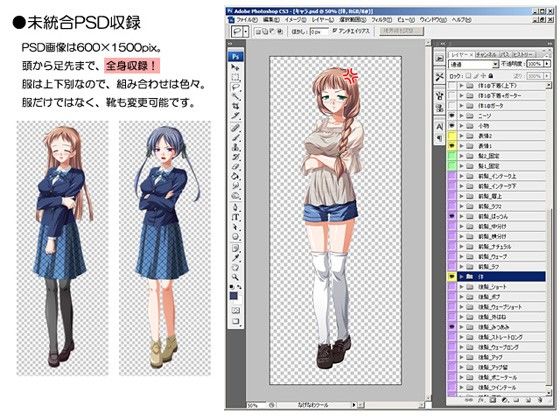
Task: Select the 後髪_ストレートロング layer group
Action: click(x=502, y=337)
